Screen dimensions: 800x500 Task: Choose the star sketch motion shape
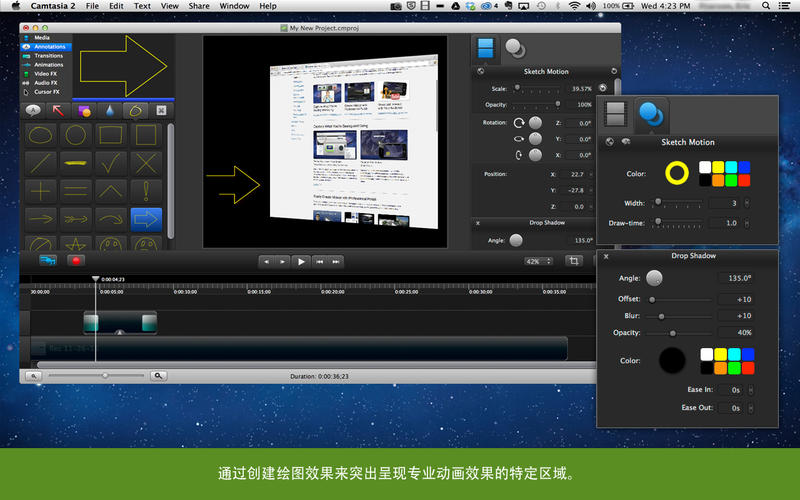72,243
